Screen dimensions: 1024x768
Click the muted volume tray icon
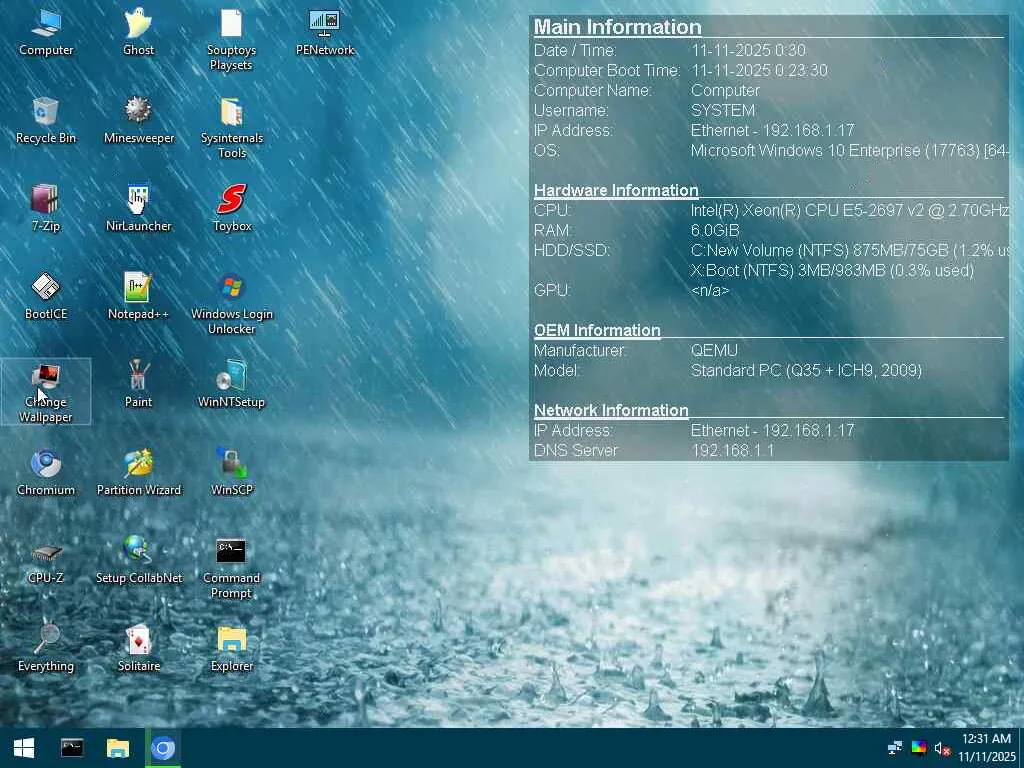coord(942,748)
